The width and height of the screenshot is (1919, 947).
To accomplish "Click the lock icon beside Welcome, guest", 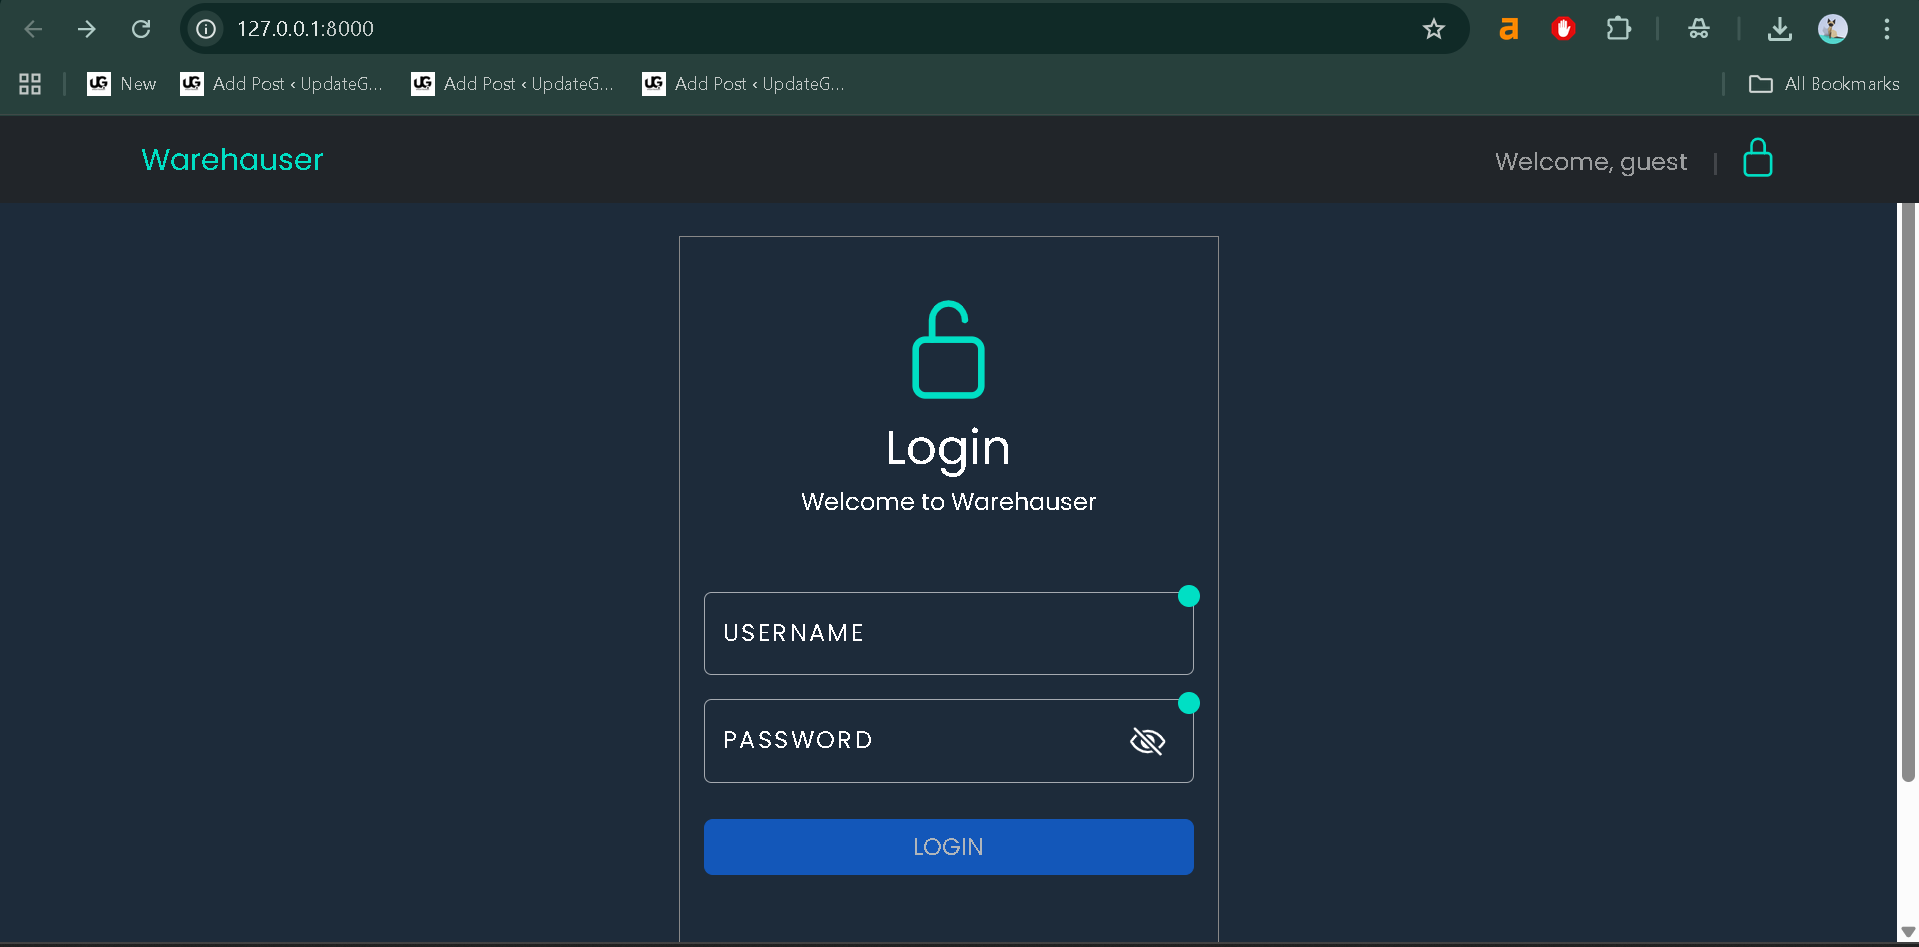I will point(1757,159).
